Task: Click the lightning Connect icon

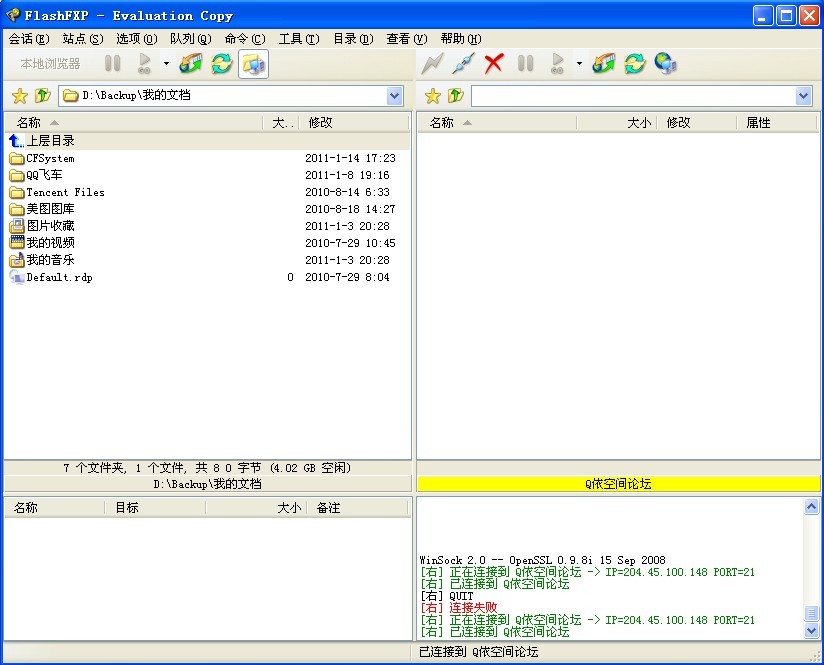Action: pos(432,64)
